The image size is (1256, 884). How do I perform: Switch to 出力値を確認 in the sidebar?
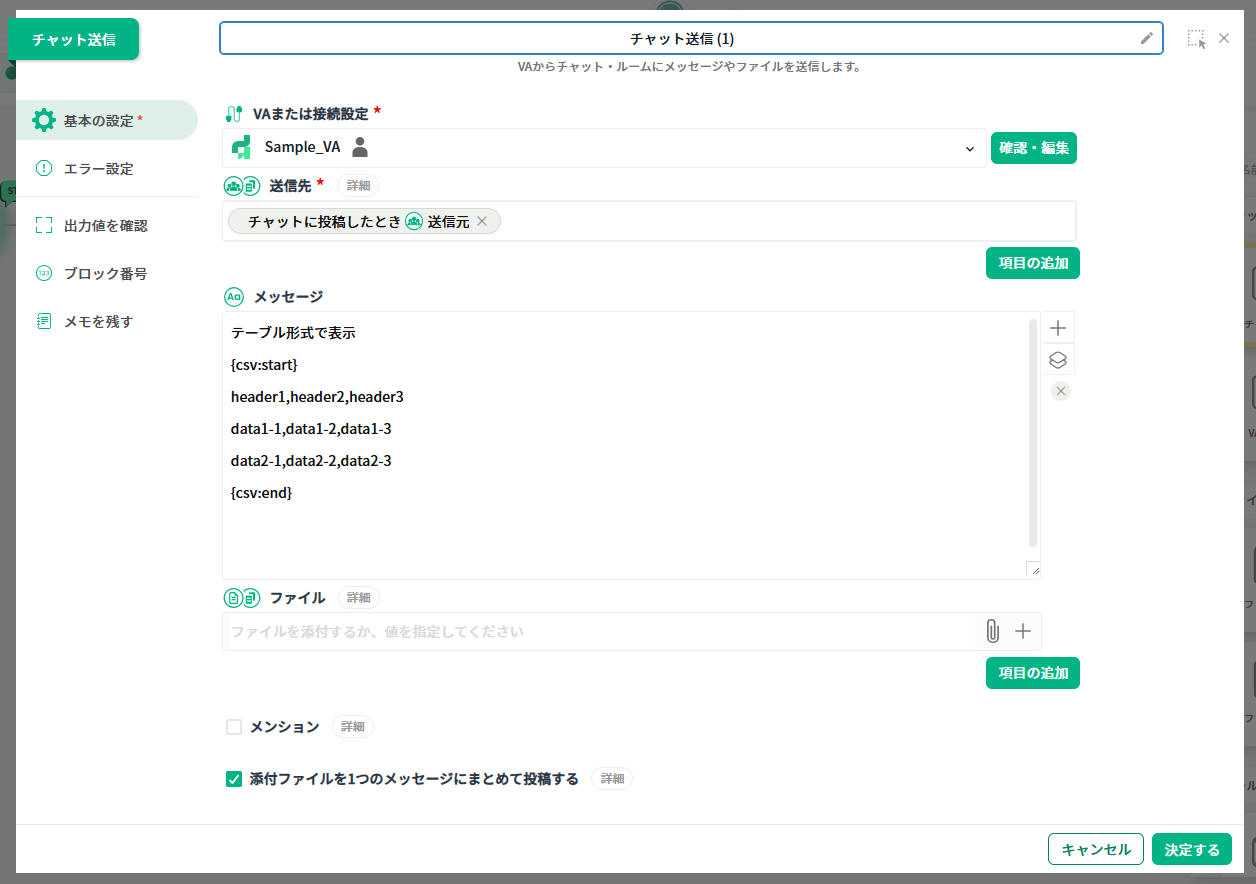[x=105, y=226]
